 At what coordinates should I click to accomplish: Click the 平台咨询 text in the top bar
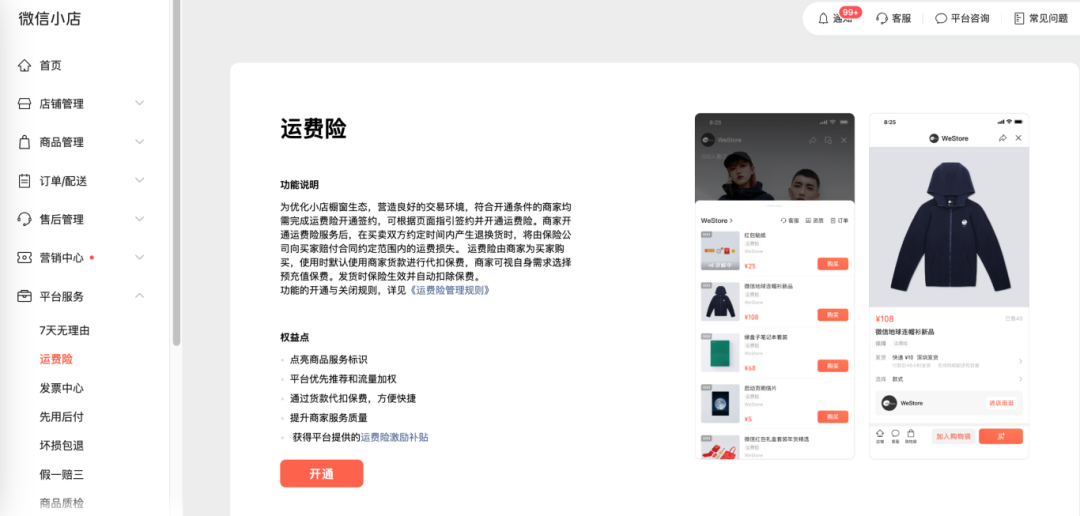pos(970,19)
